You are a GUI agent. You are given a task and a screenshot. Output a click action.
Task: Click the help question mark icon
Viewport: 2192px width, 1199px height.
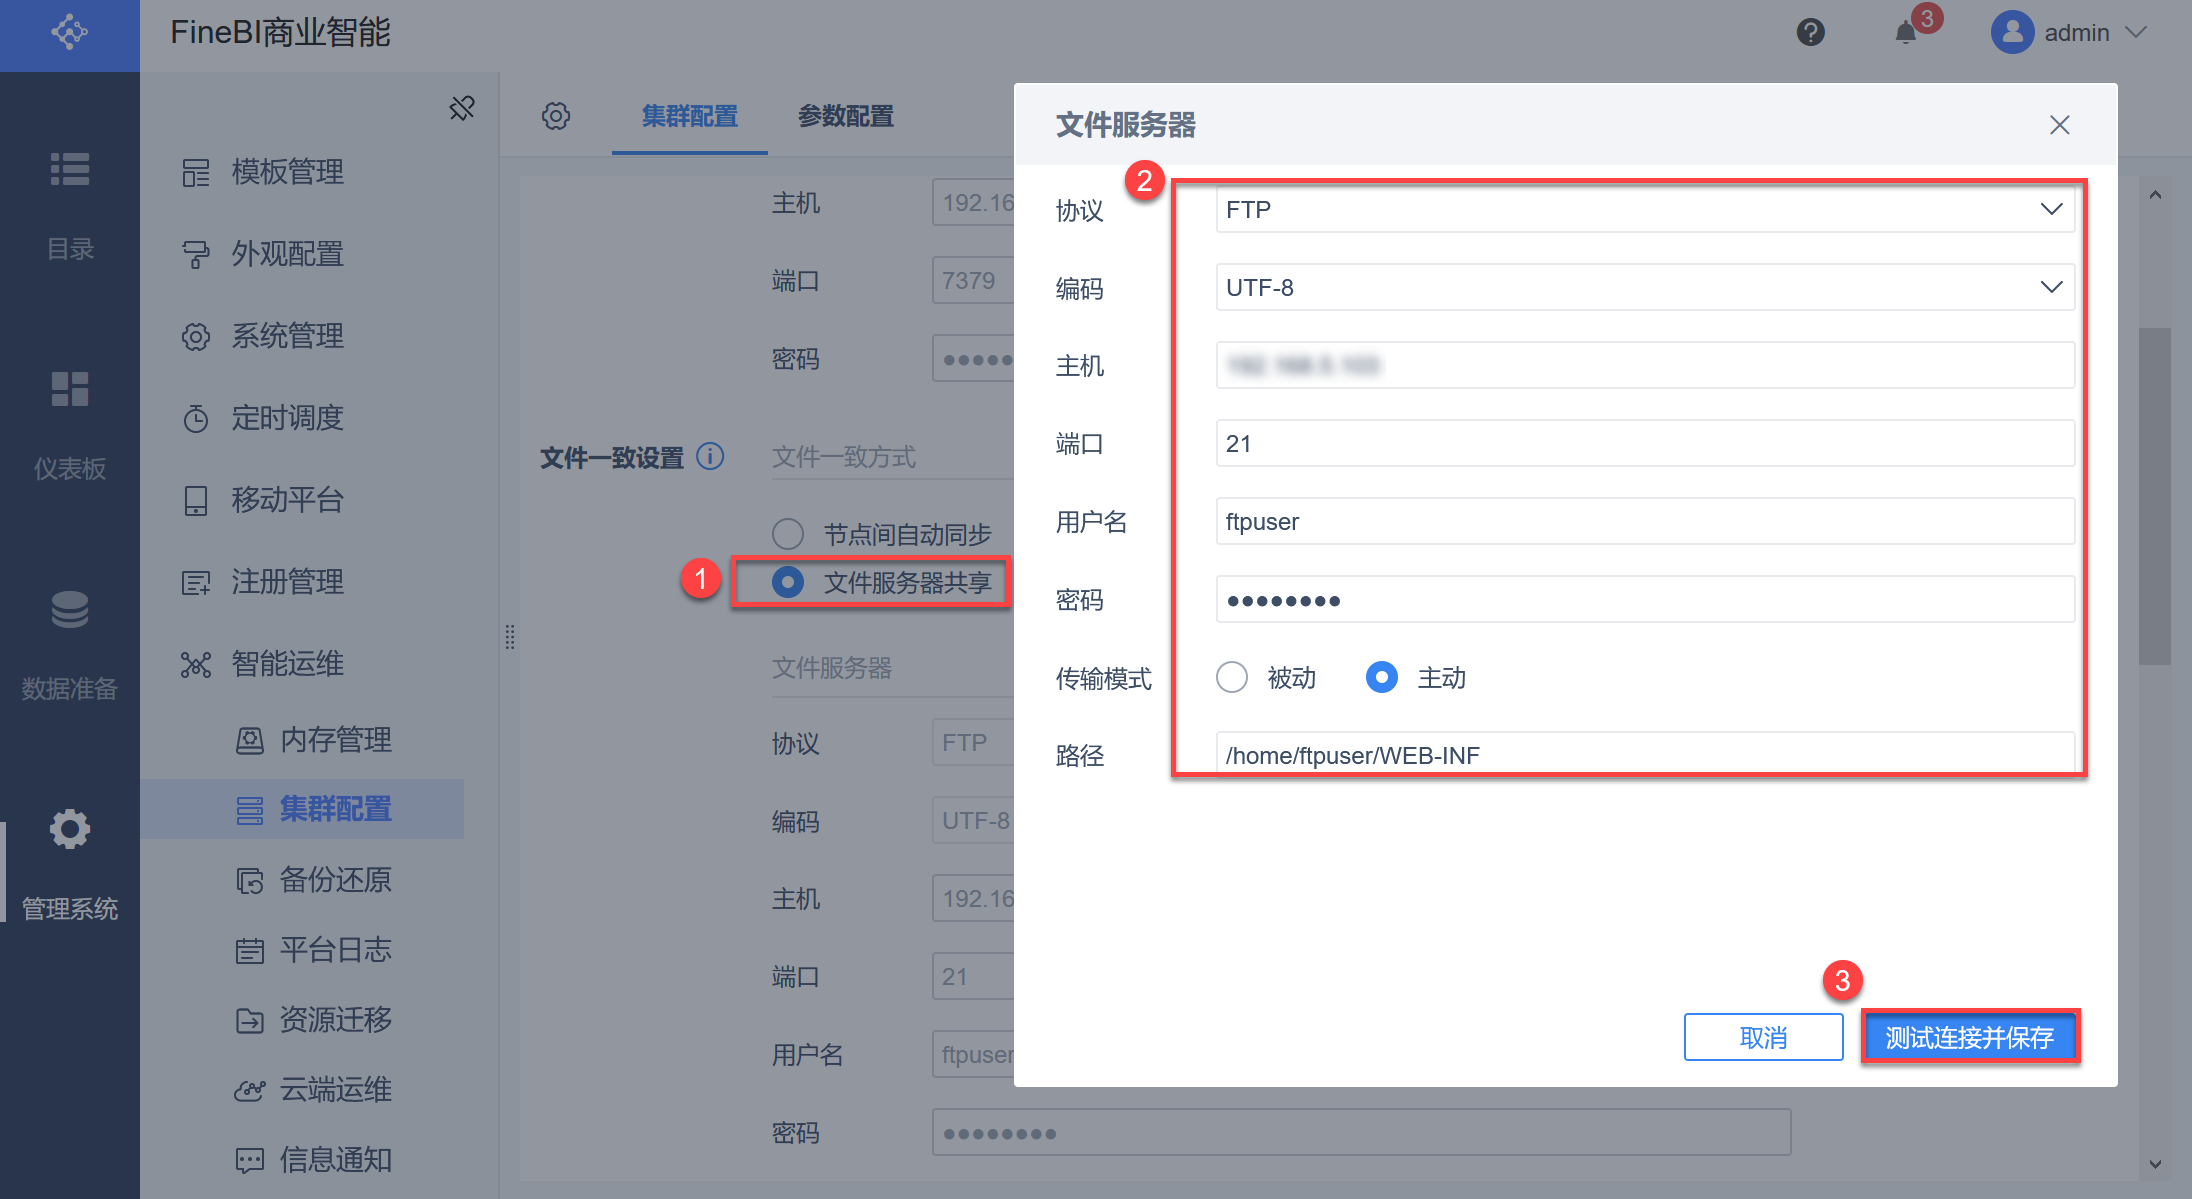1810,33
